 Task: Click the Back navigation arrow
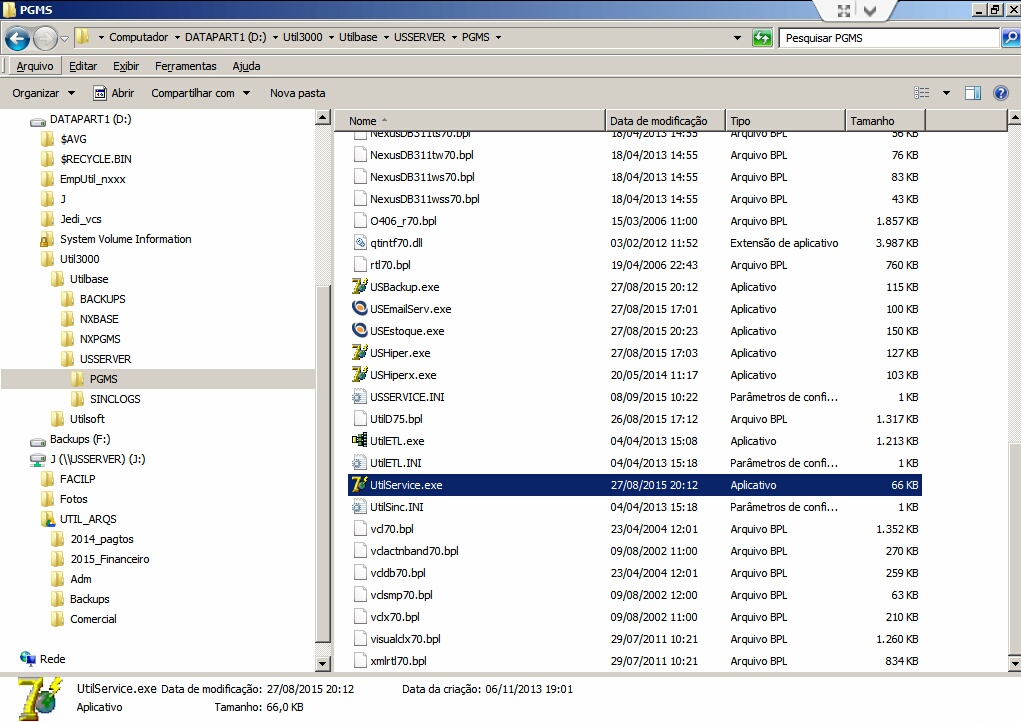[18, 38]
